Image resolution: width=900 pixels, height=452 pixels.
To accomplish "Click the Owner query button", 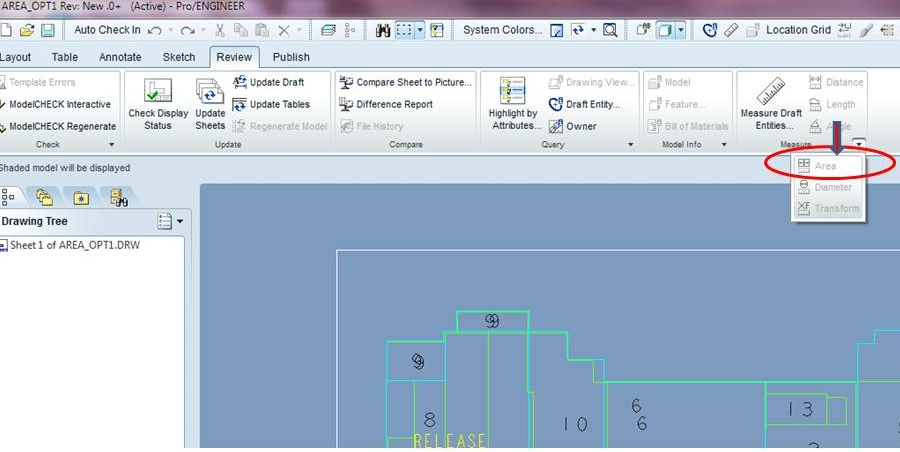I will [572, 126].
